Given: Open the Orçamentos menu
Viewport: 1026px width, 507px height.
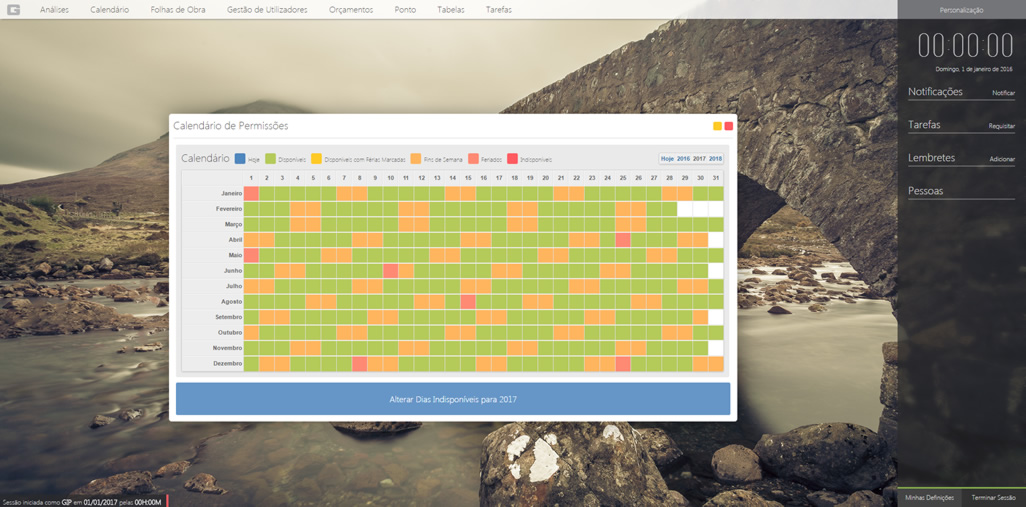Looking at the screenshot, I should [351, 10].
